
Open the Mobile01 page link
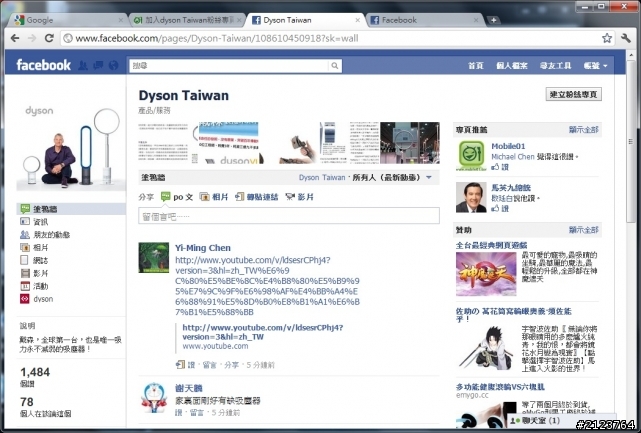tap(508, 146)
